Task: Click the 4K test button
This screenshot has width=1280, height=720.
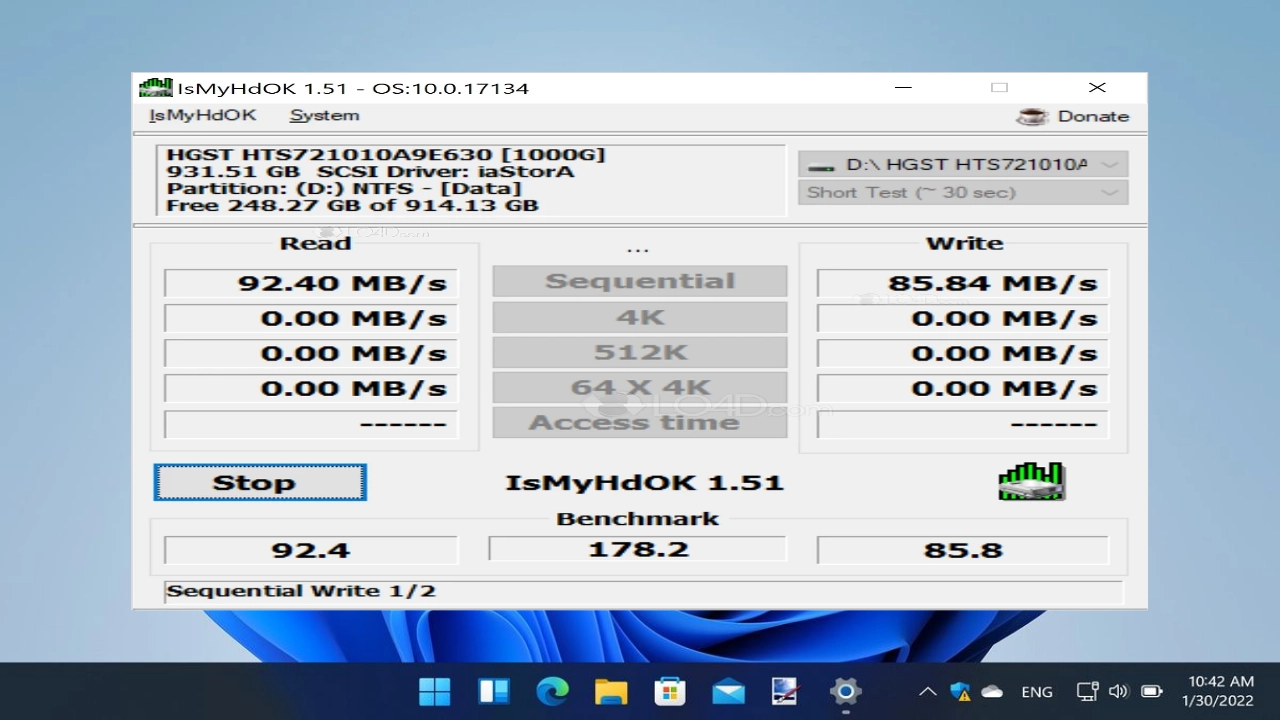Action: point(640,317)
